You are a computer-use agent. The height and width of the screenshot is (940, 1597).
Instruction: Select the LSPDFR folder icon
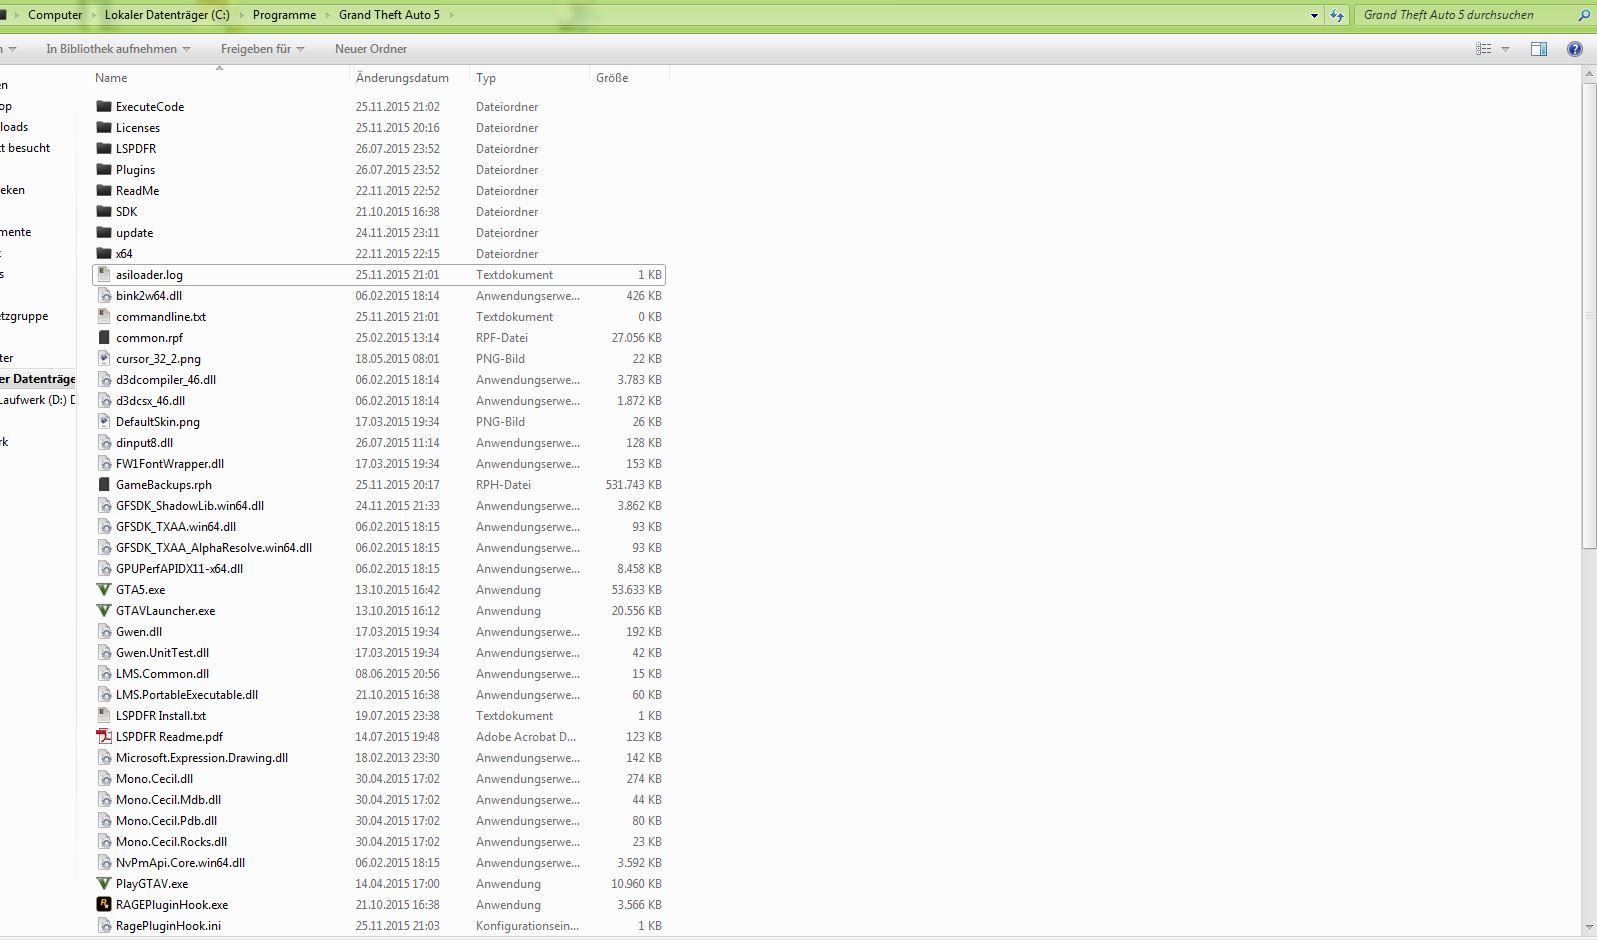104,148
